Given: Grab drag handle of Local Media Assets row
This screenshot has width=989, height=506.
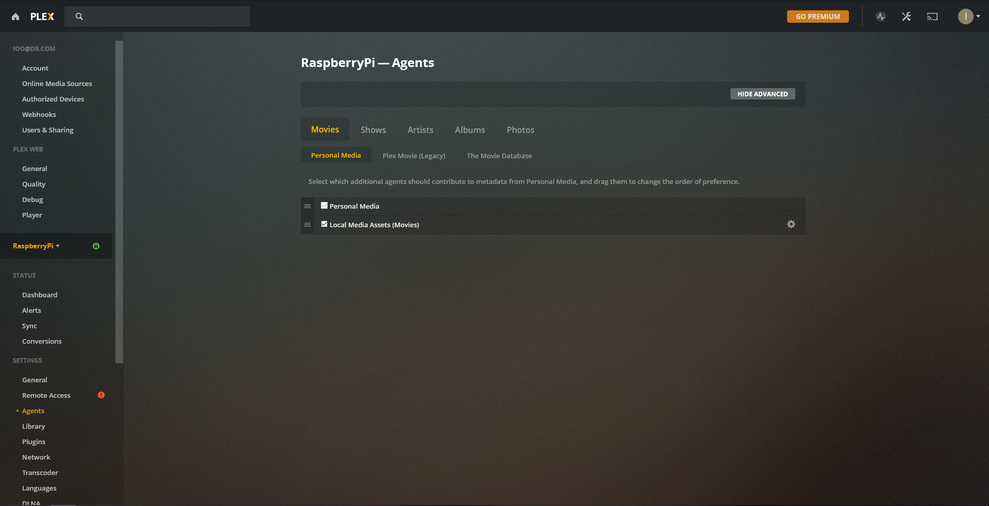Looking at the screenshot, I should pos(307,225).
